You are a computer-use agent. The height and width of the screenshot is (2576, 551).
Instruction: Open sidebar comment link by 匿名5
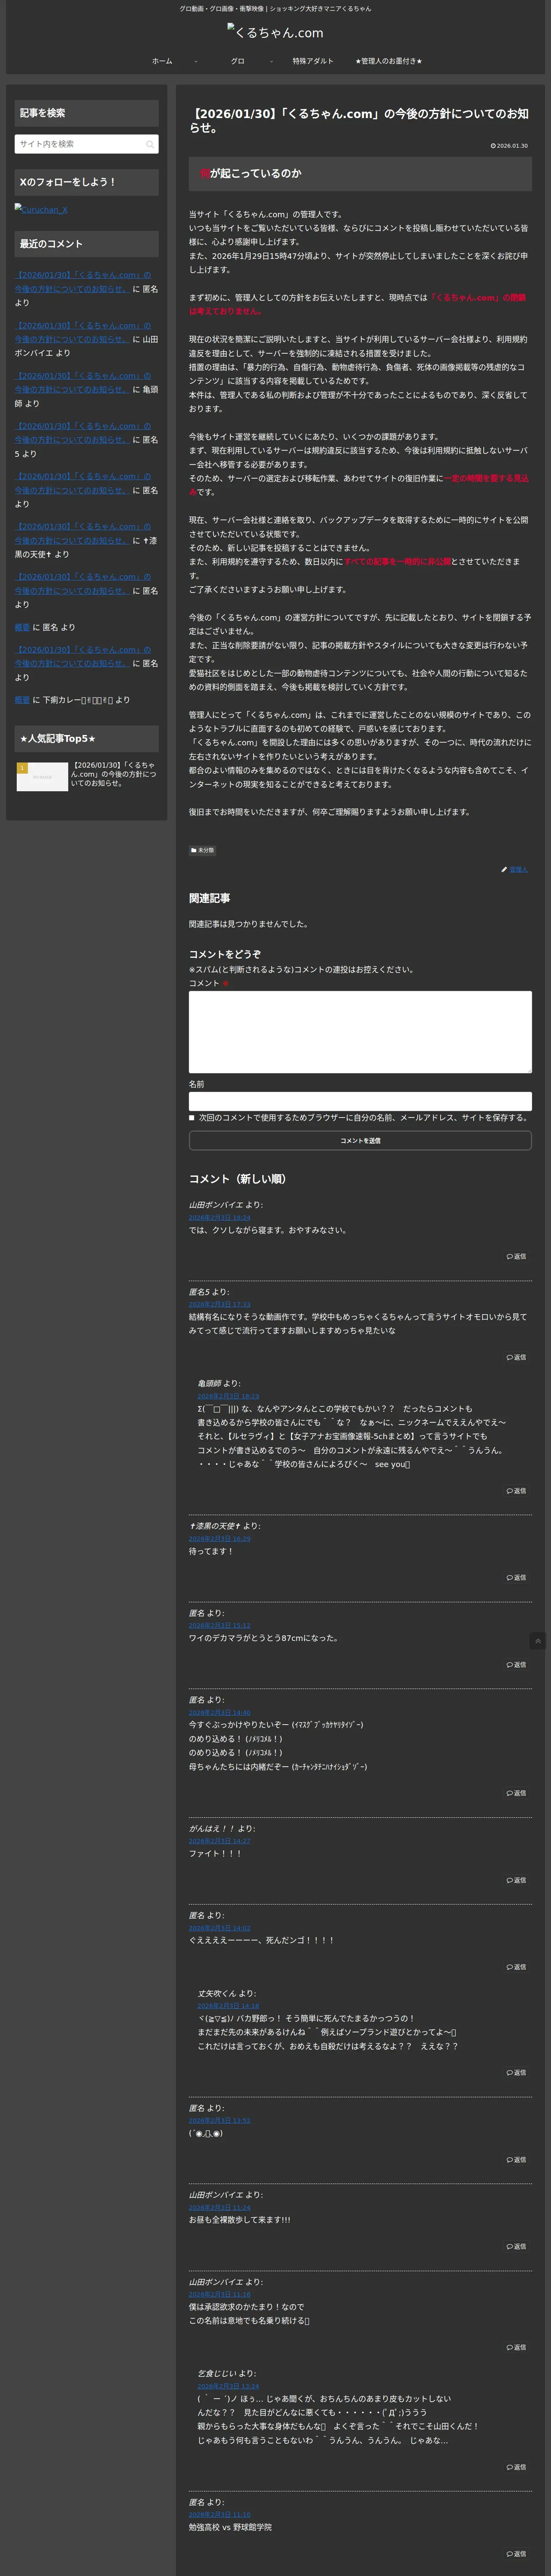tap(83, 433)
